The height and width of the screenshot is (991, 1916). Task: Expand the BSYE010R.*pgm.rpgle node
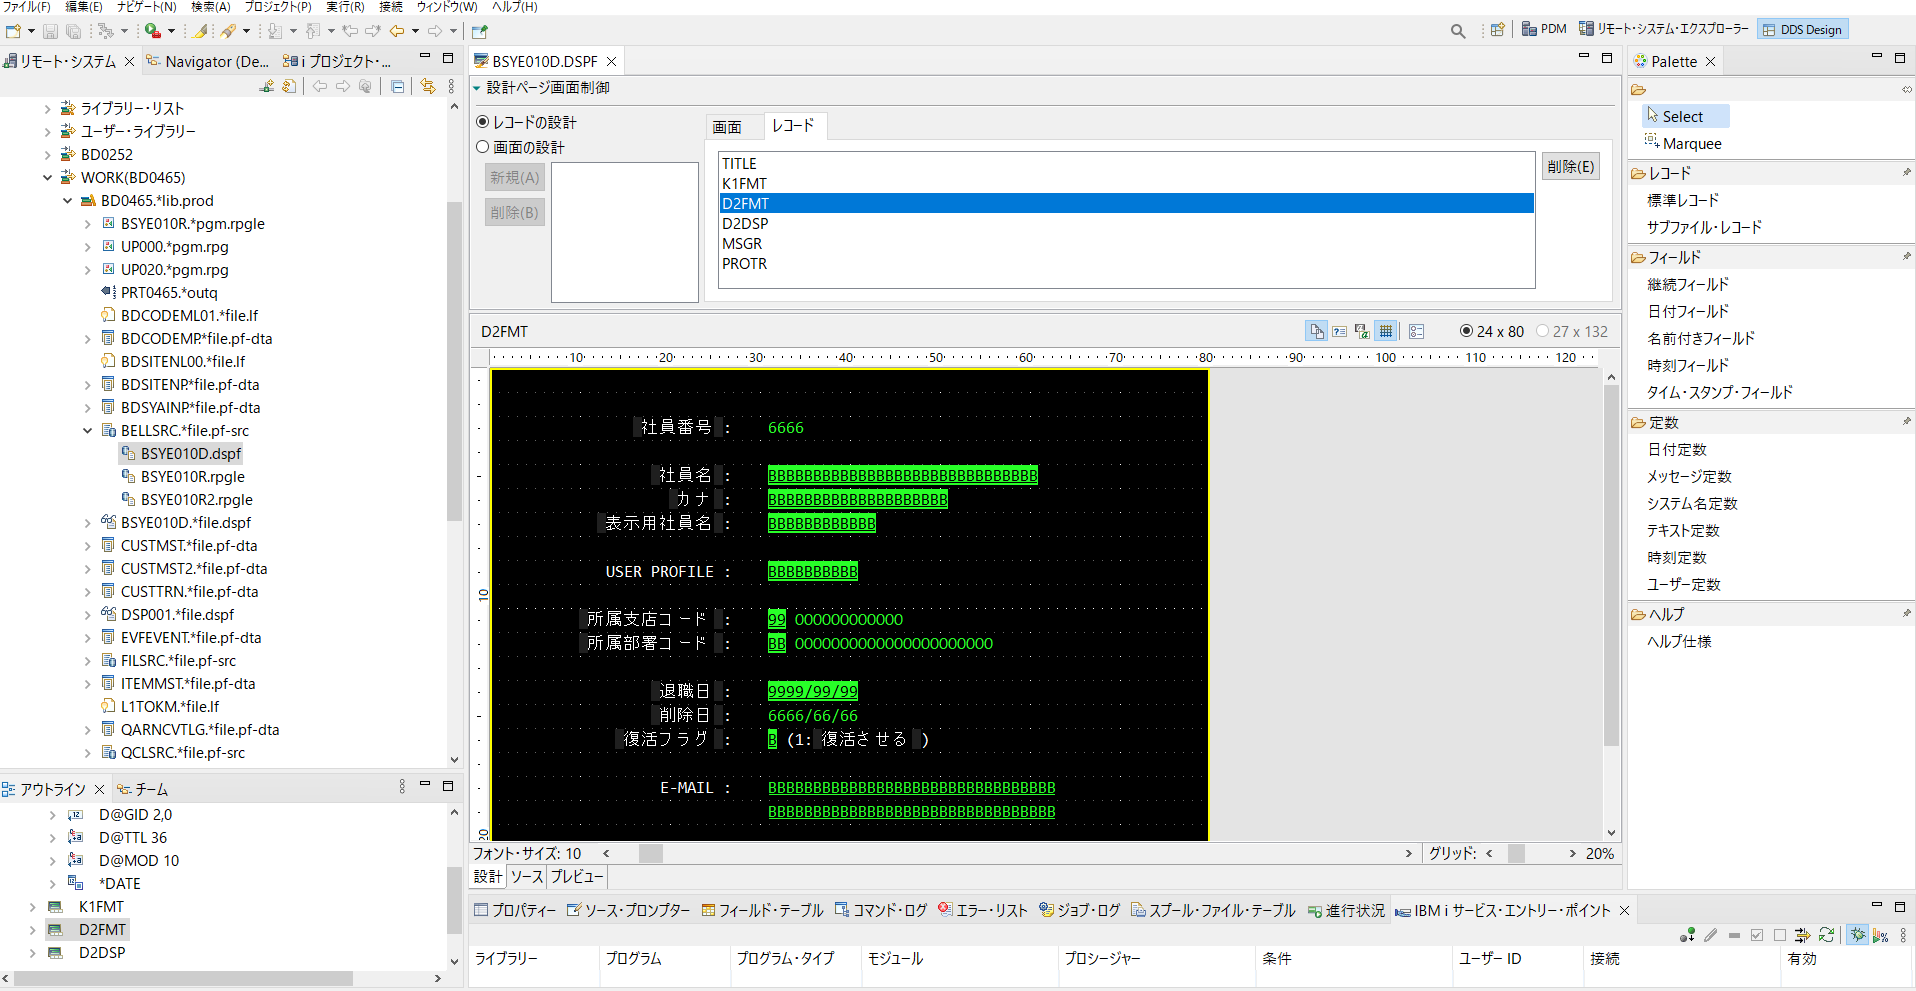pos(87,224)
